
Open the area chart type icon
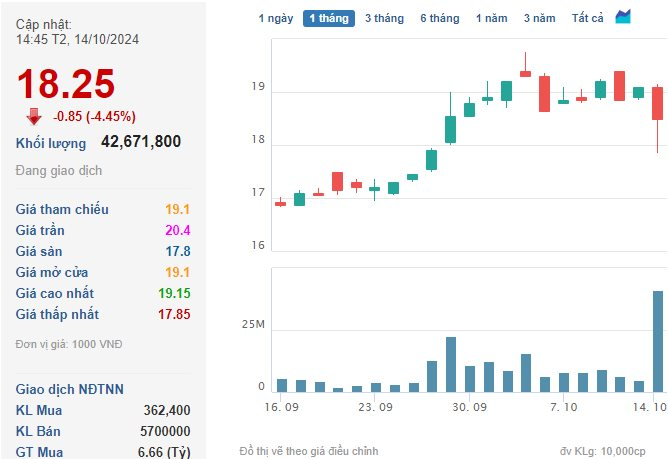[x=623, y=17]
